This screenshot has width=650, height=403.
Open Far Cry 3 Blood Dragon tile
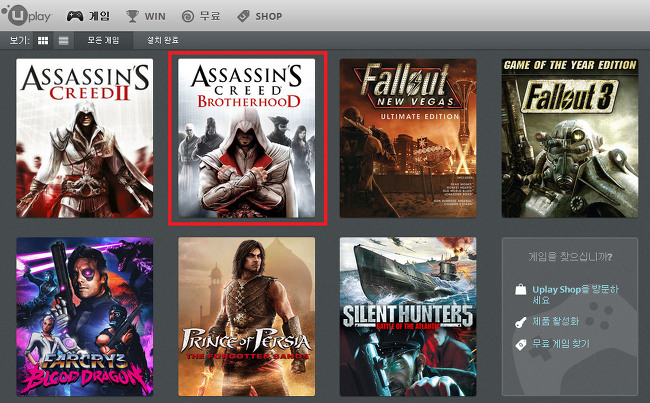(x=85, y=317)
